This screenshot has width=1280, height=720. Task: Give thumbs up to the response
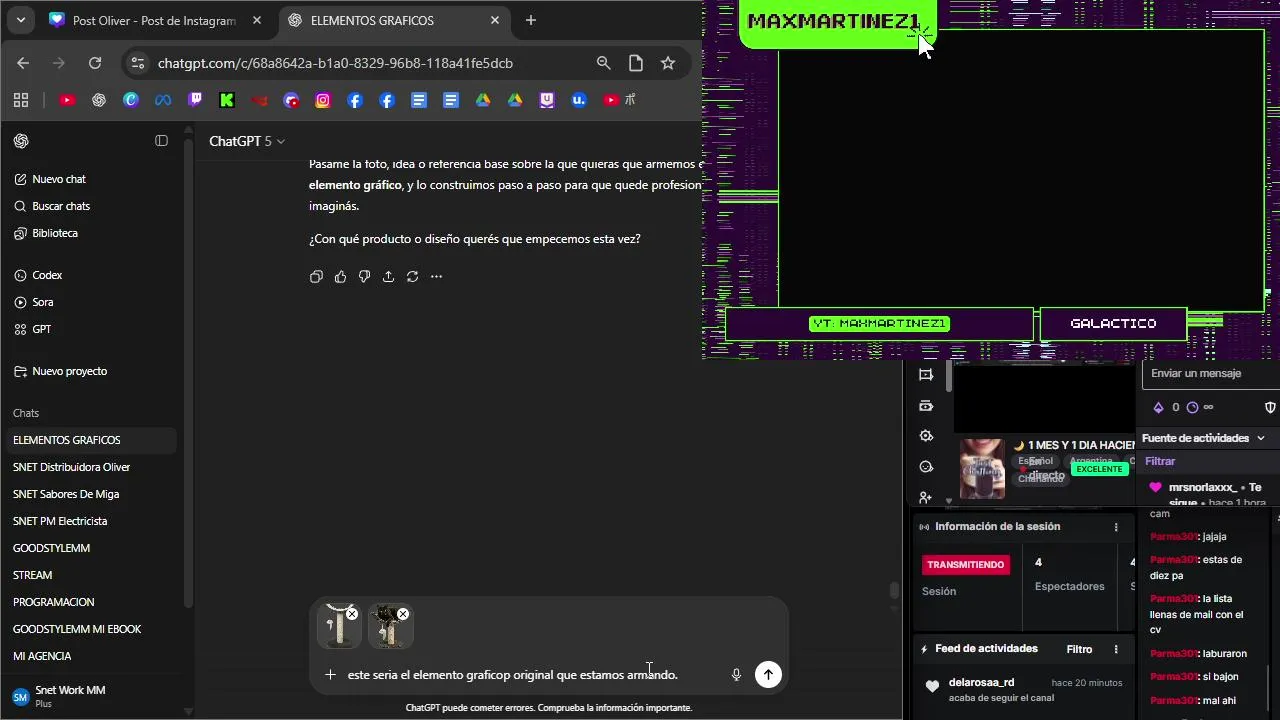coord(340,276)
